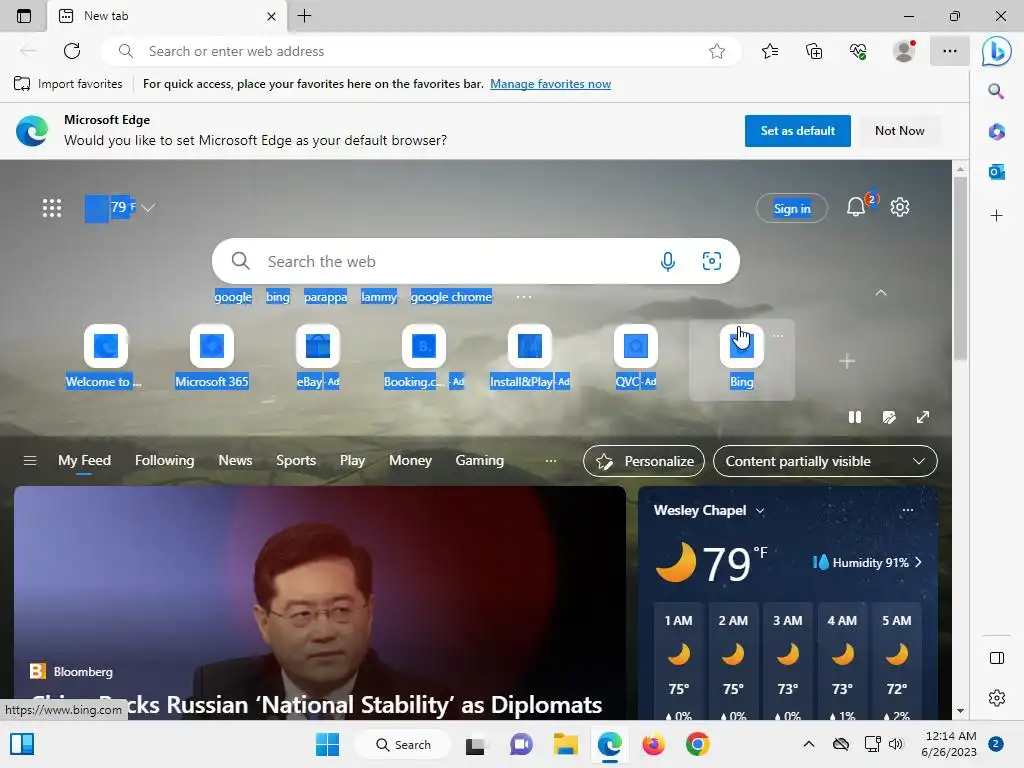The width and height of the screenshot is (1024, 768).
Task: Open the profile avatar icon
Action: [x=904, y=51]
